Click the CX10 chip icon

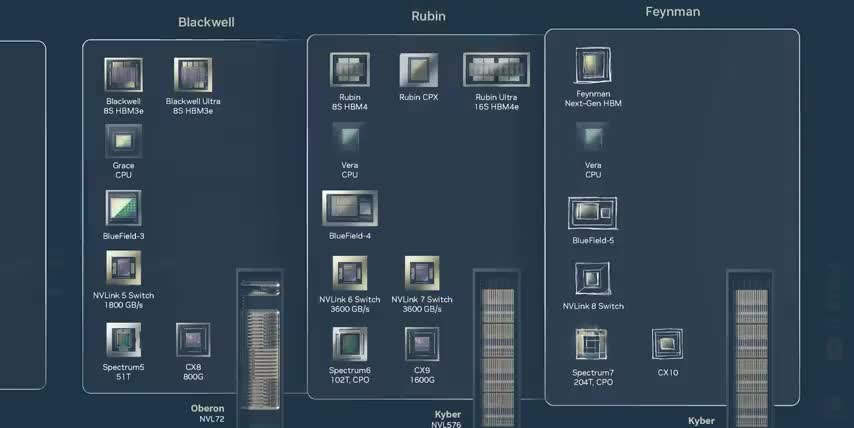pos(667,345)
